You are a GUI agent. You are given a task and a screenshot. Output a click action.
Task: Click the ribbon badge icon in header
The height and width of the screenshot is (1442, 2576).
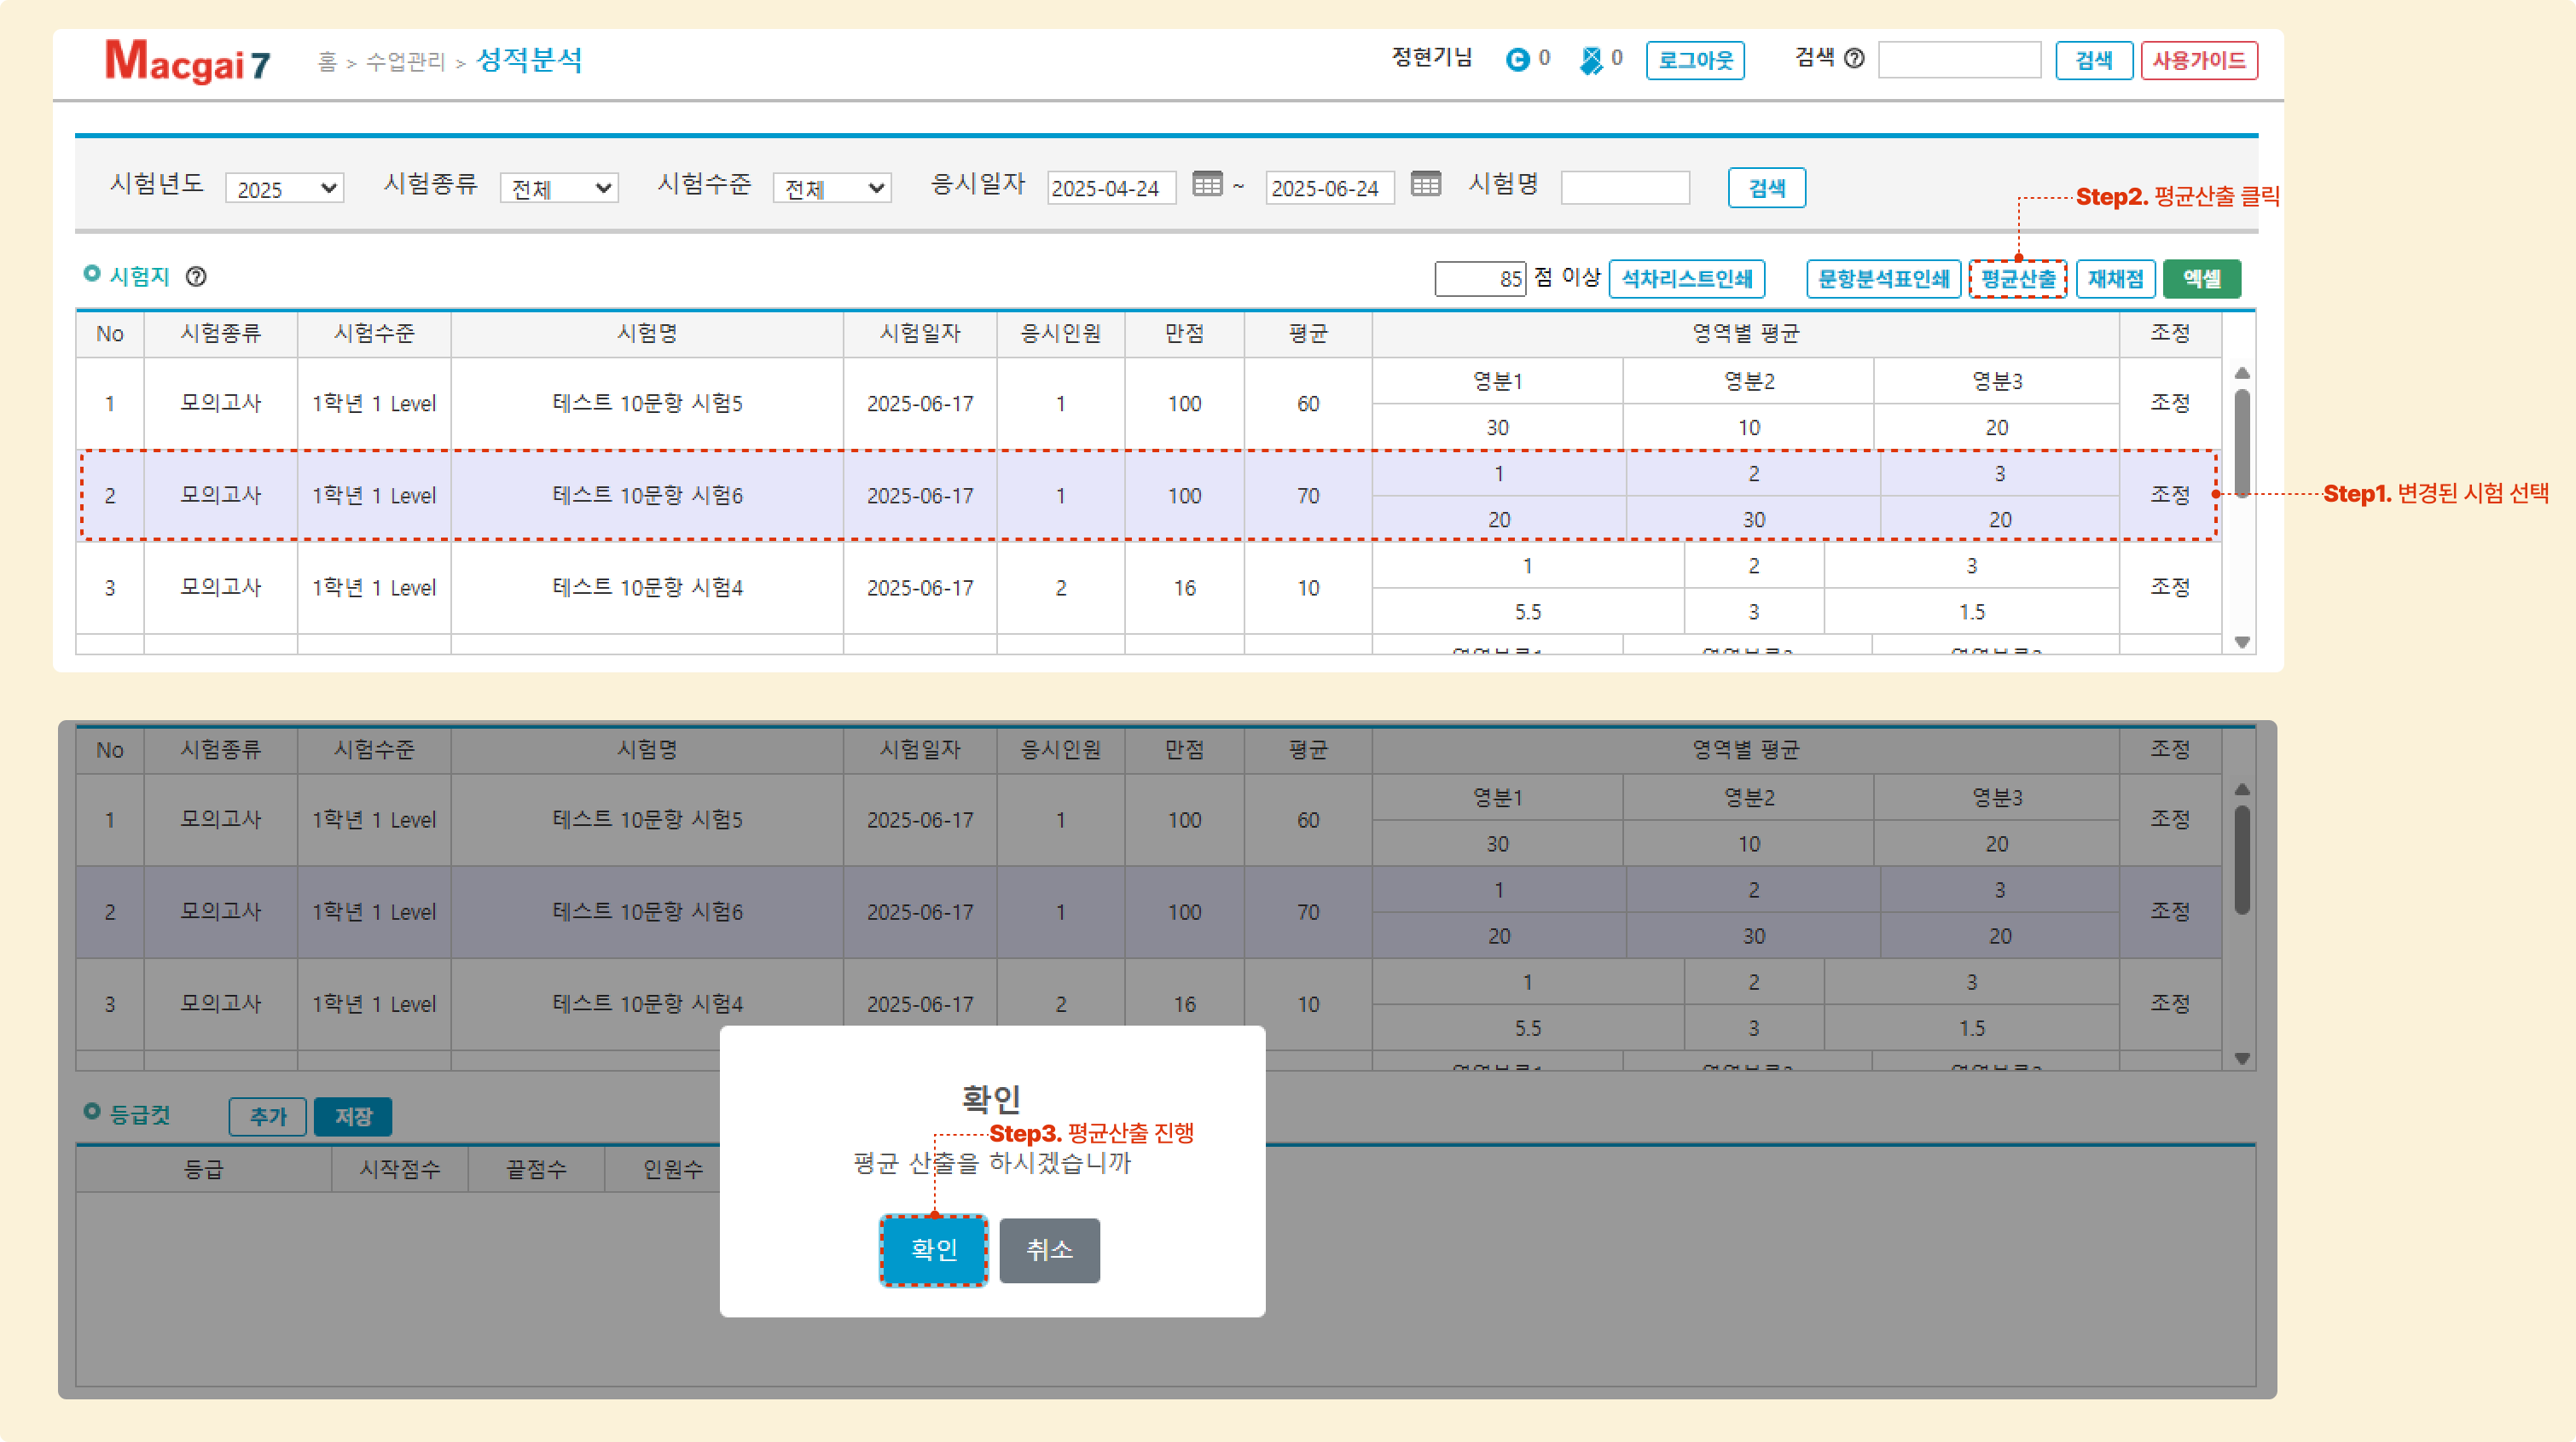tap(1590, 61)
